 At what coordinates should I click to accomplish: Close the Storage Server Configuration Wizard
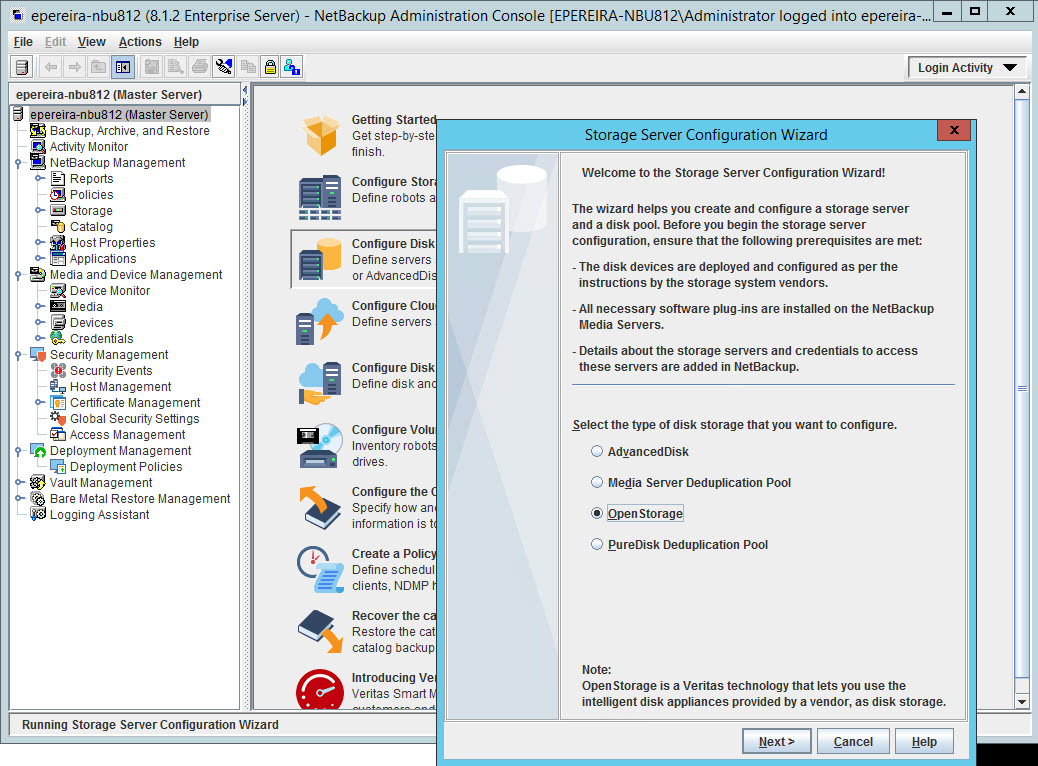click(954, 130)
